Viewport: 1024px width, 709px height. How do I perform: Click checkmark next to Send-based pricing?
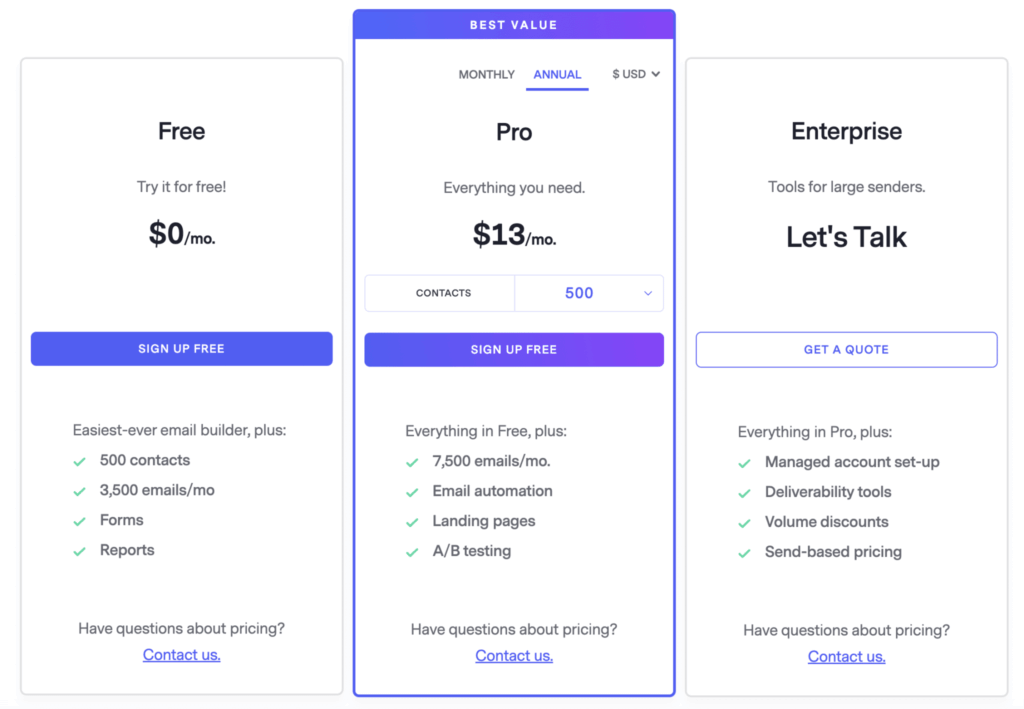[744, 554]
